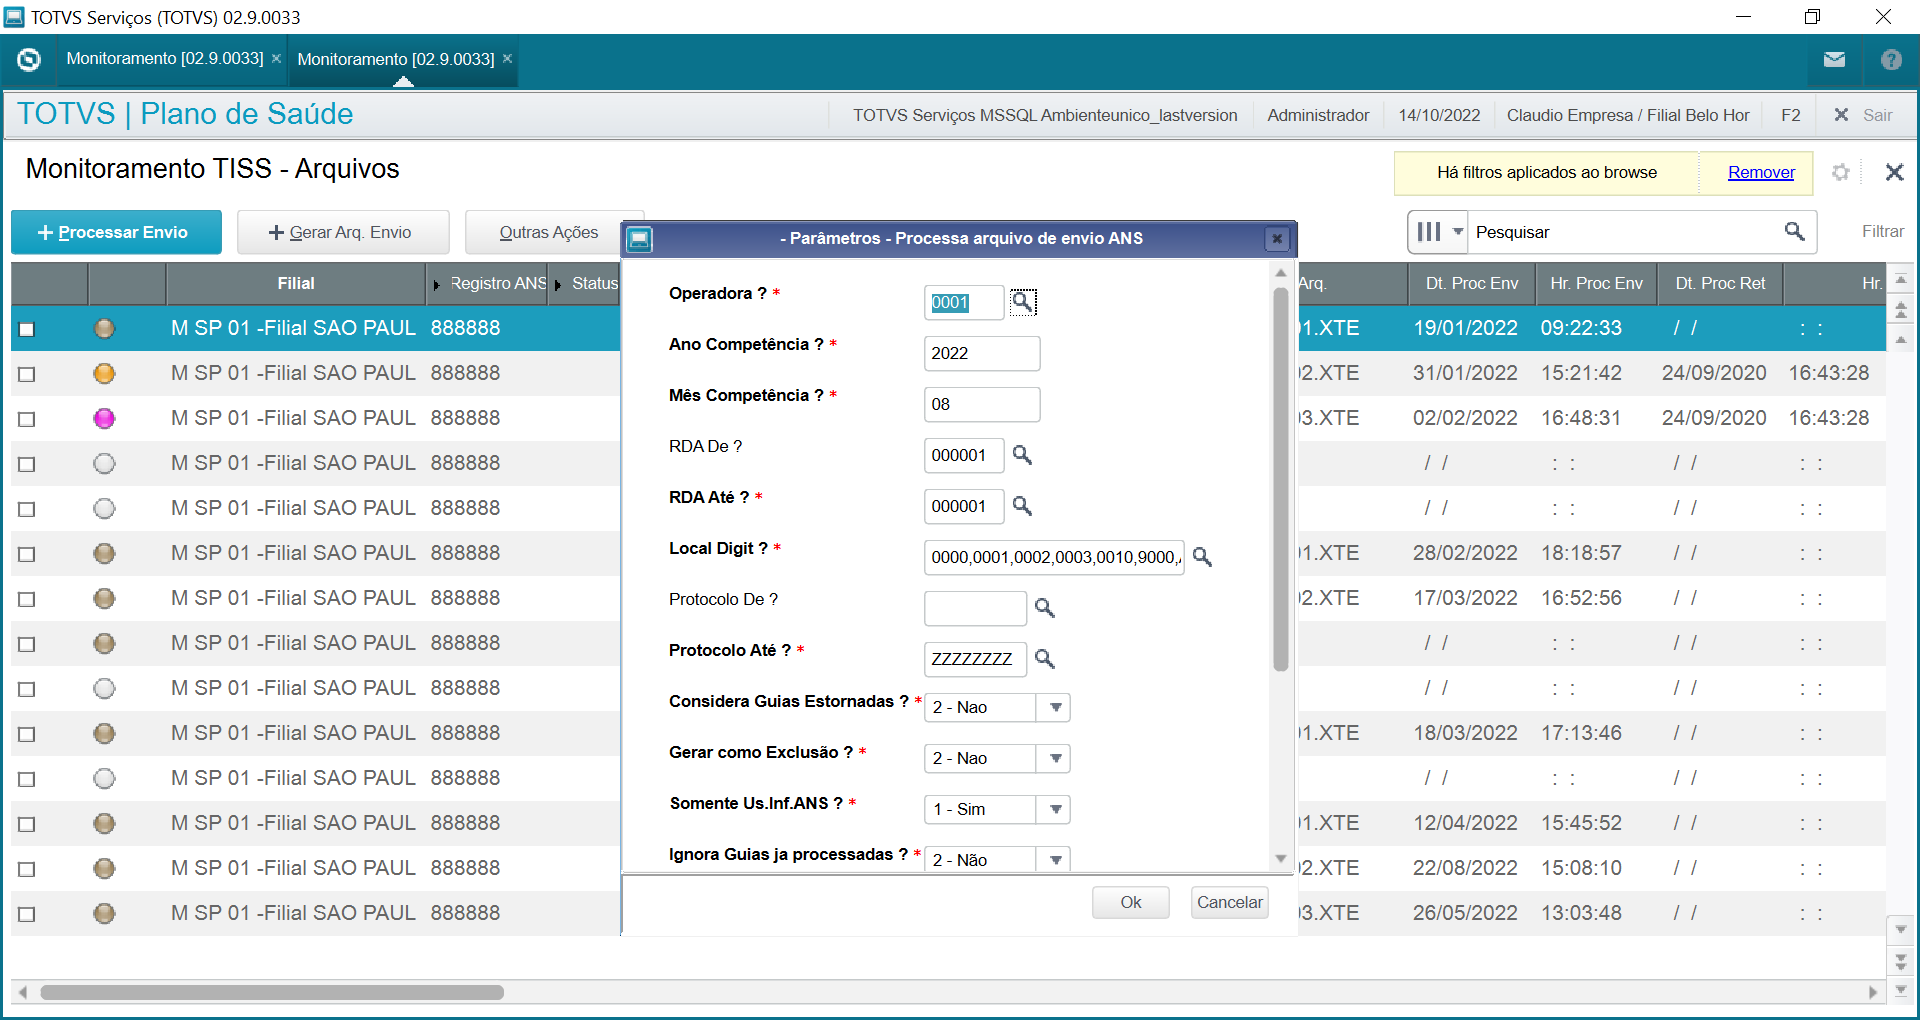Click the Filial column header
1920x1020 pixels.
coord(296,283)
